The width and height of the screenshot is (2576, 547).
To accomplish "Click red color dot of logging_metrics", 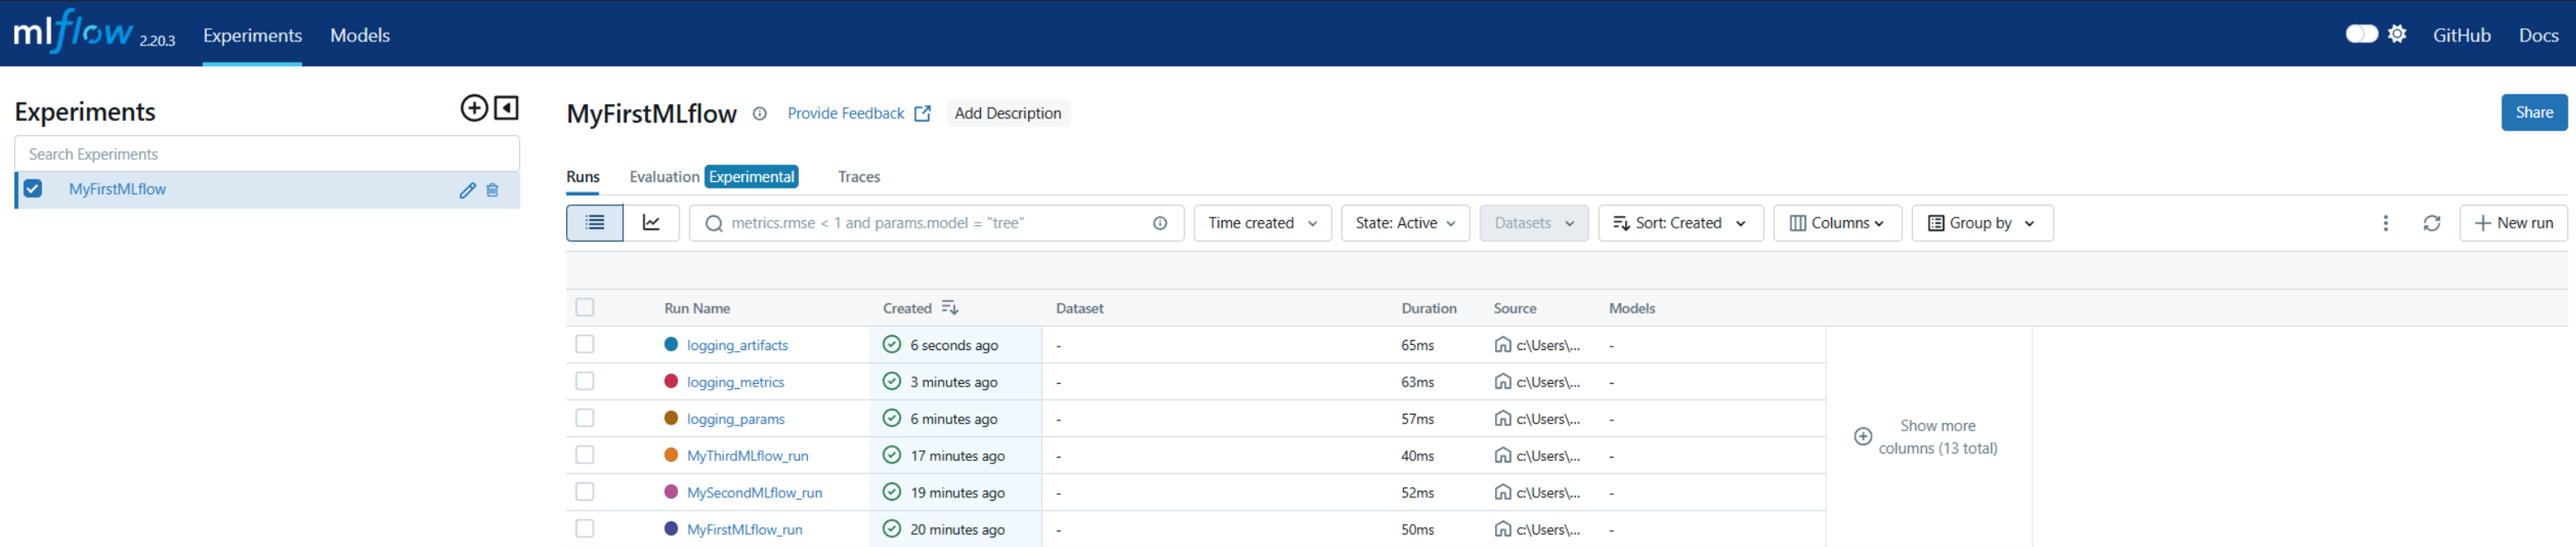I will click(x=671, y=381).
